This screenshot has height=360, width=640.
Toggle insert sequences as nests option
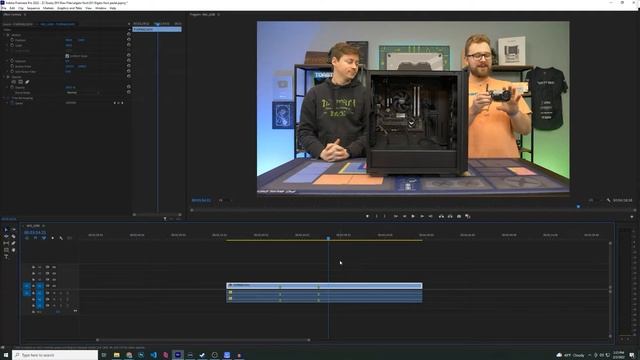27,238
